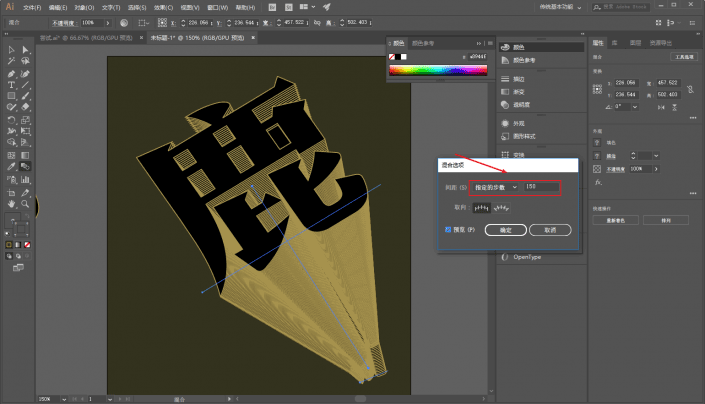The width and height of the screenshot is (705, 404).
Task: Pick a color from the spectrum bar
Action: (438, 70)
